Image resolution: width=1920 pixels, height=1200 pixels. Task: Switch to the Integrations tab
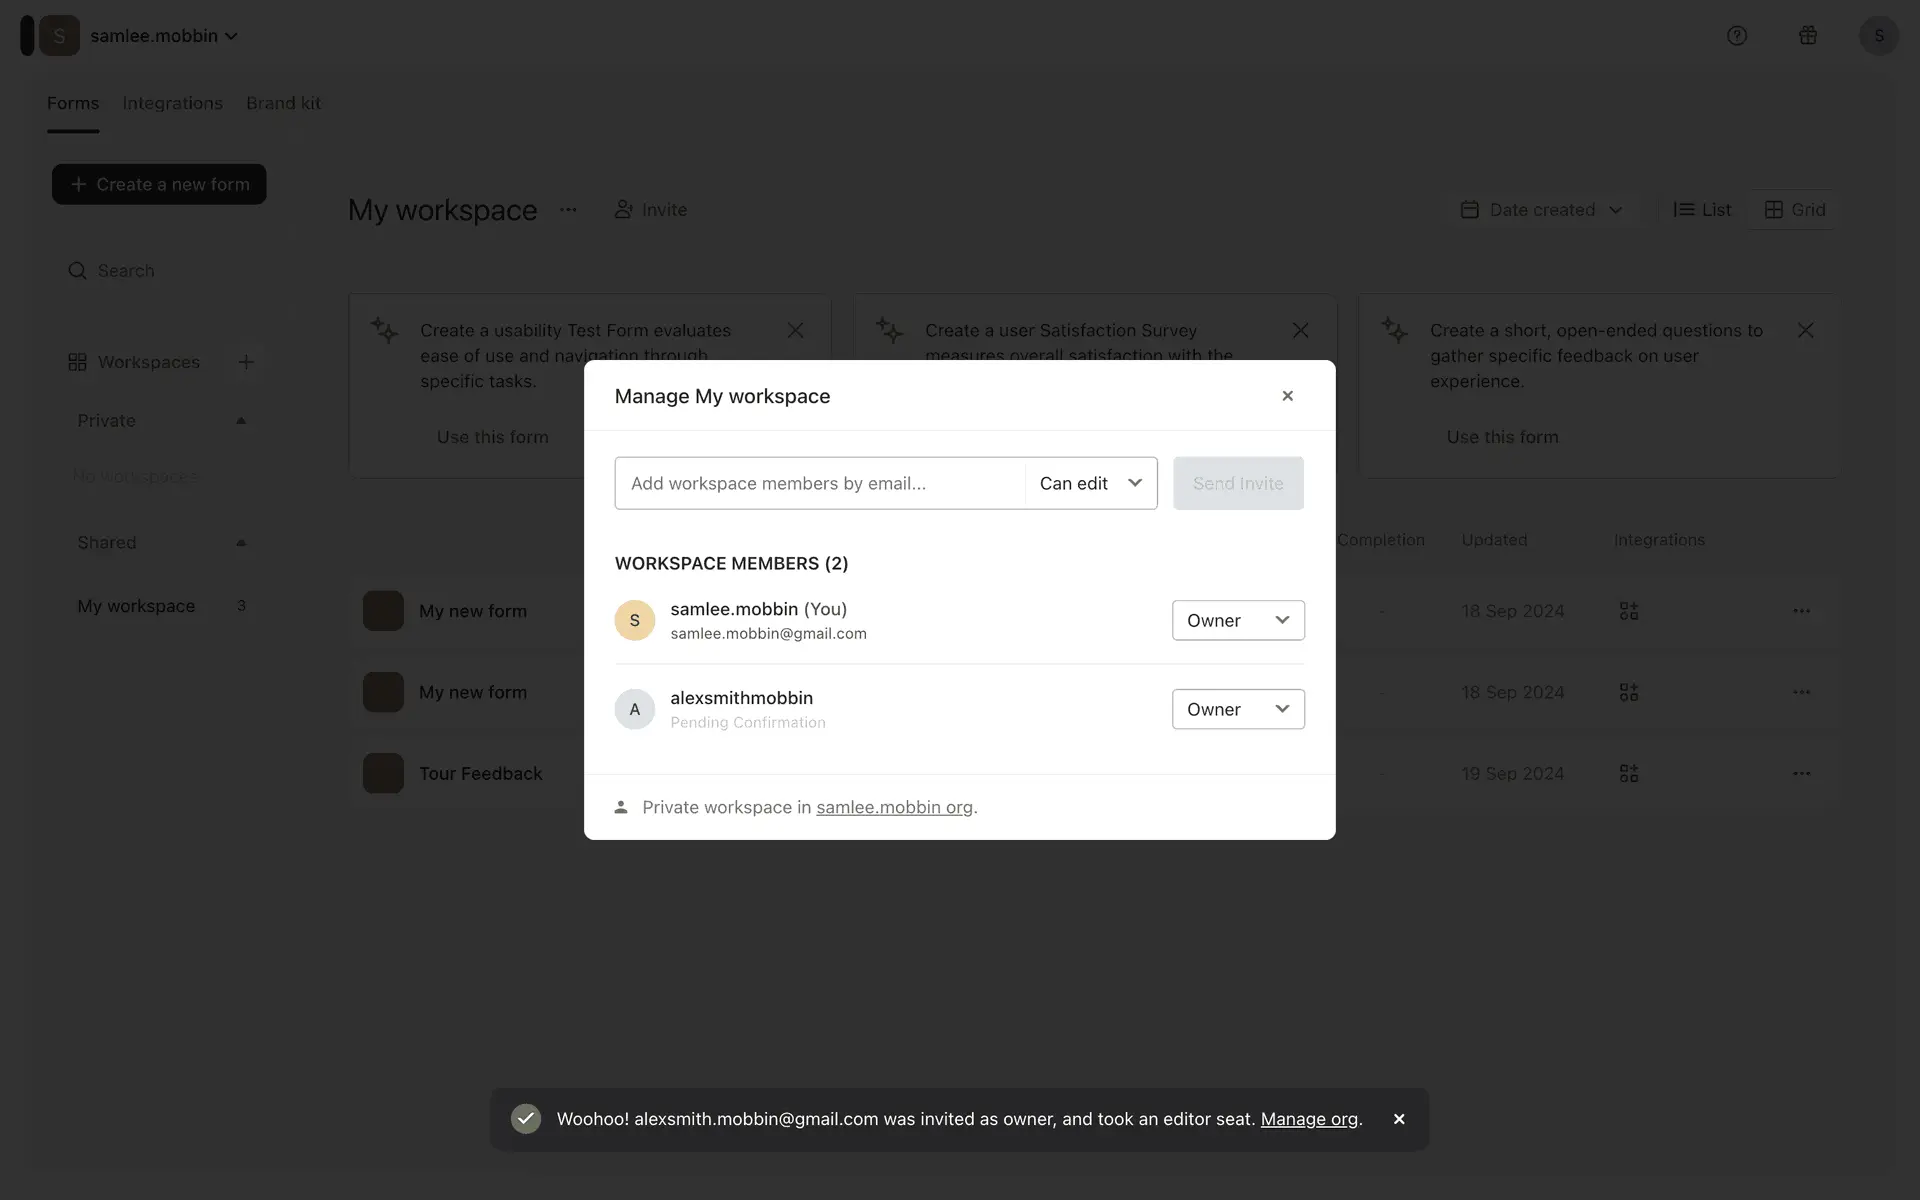172,103
